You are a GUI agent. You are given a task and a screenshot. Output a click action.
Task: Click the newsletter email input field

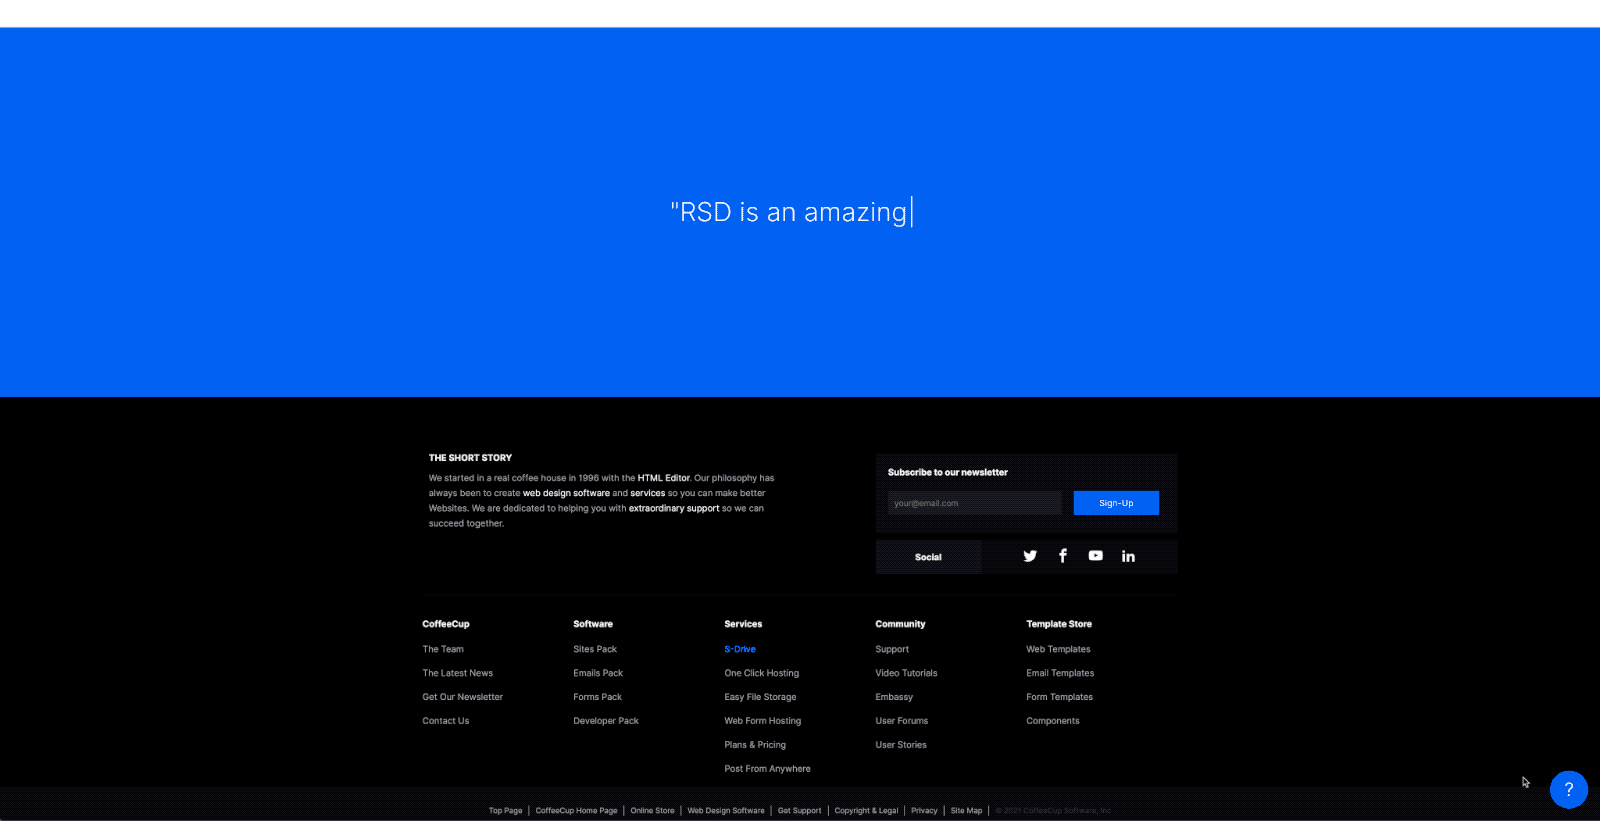click(974, 503)
